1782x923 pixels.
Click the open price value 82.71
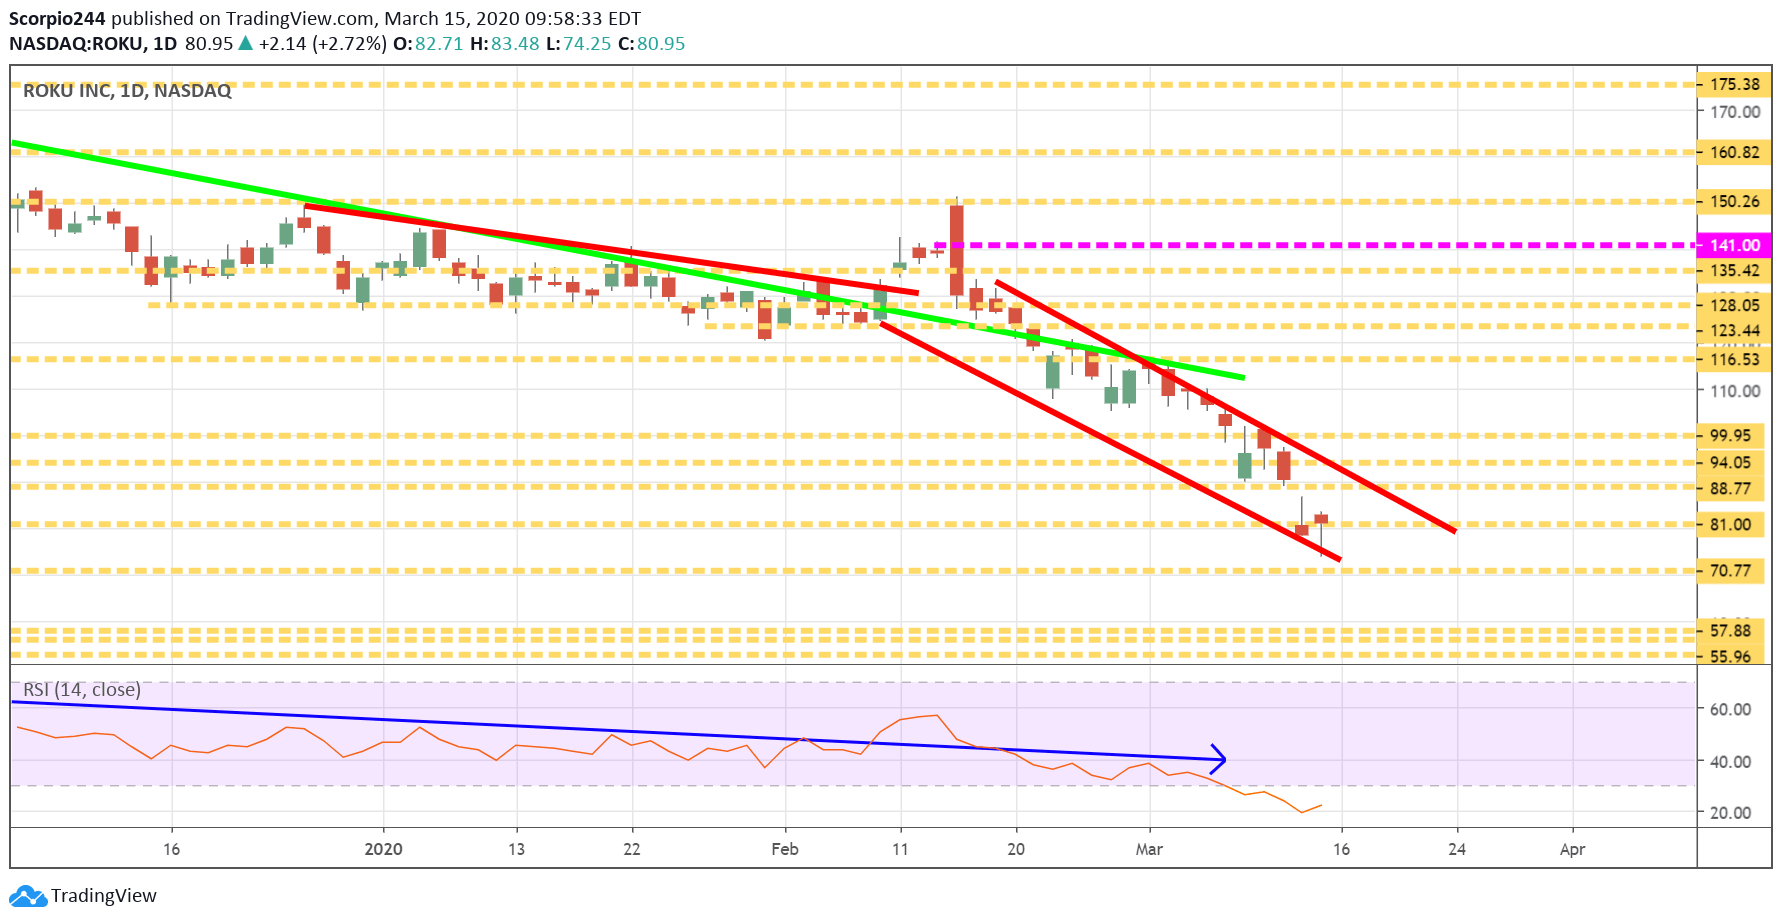pos(439,43)
